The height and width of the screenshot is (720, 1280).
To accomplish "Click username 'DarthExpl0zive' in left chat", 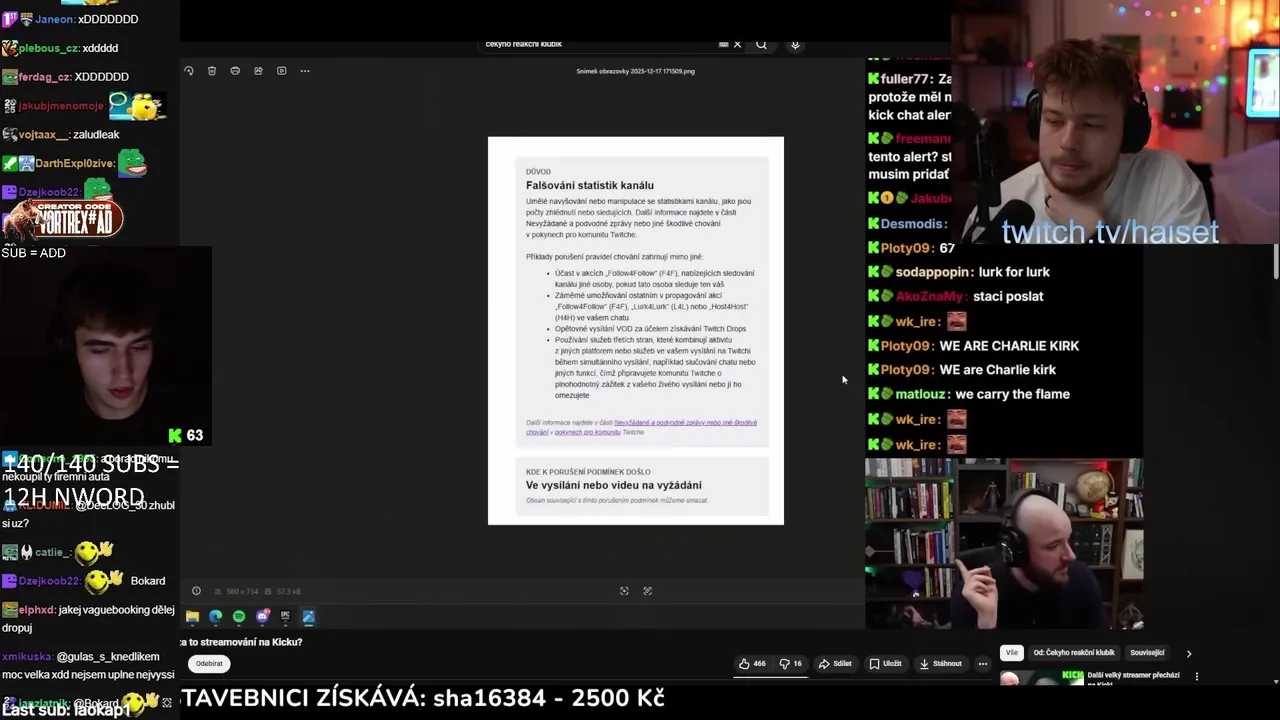I will 75,164.
